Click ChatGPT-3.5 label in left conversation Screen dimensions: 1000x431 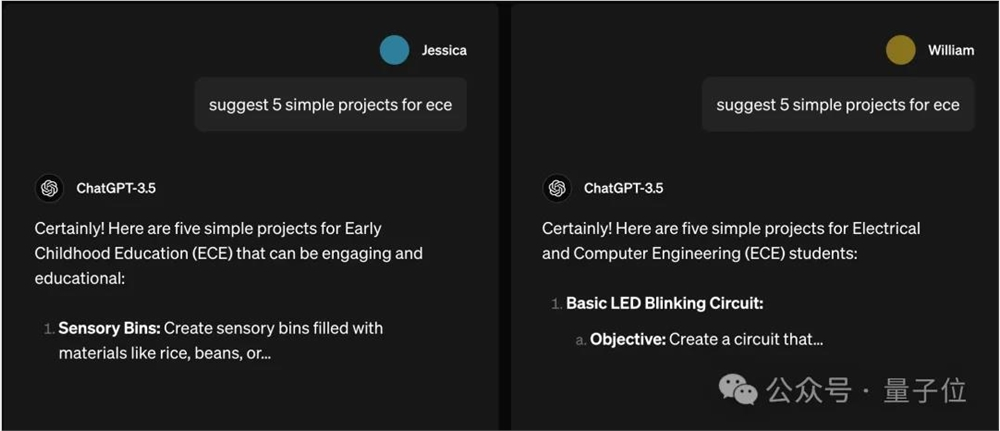[x=116, y=188]
